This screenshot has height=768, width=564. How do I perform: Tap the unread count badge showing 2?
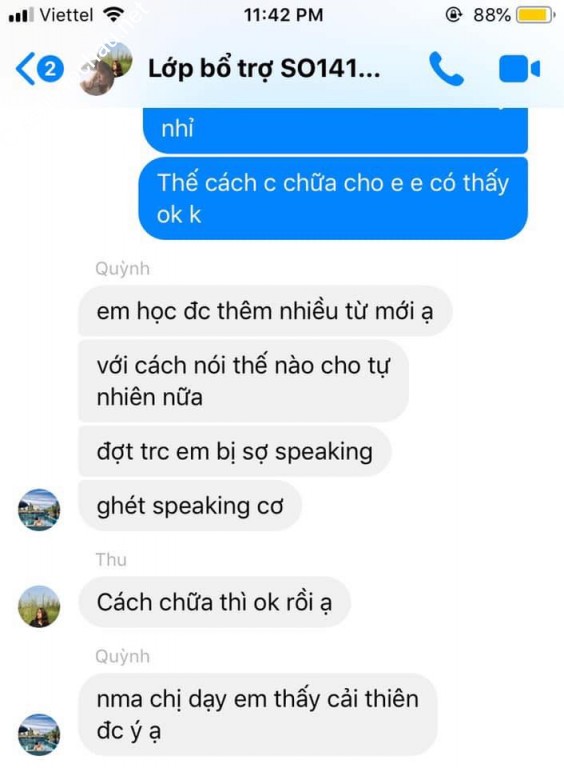point(50,69)
